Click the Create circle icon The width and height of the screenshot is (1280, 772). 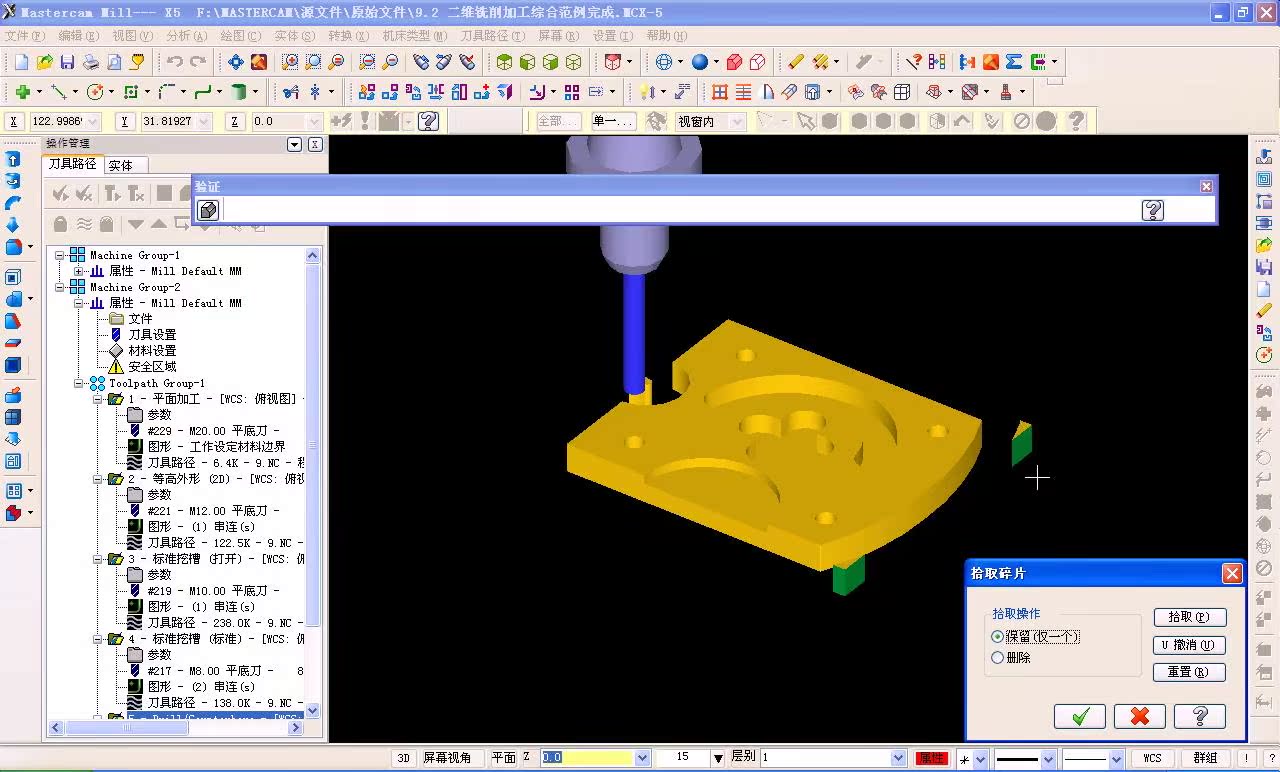pos(95,92)
